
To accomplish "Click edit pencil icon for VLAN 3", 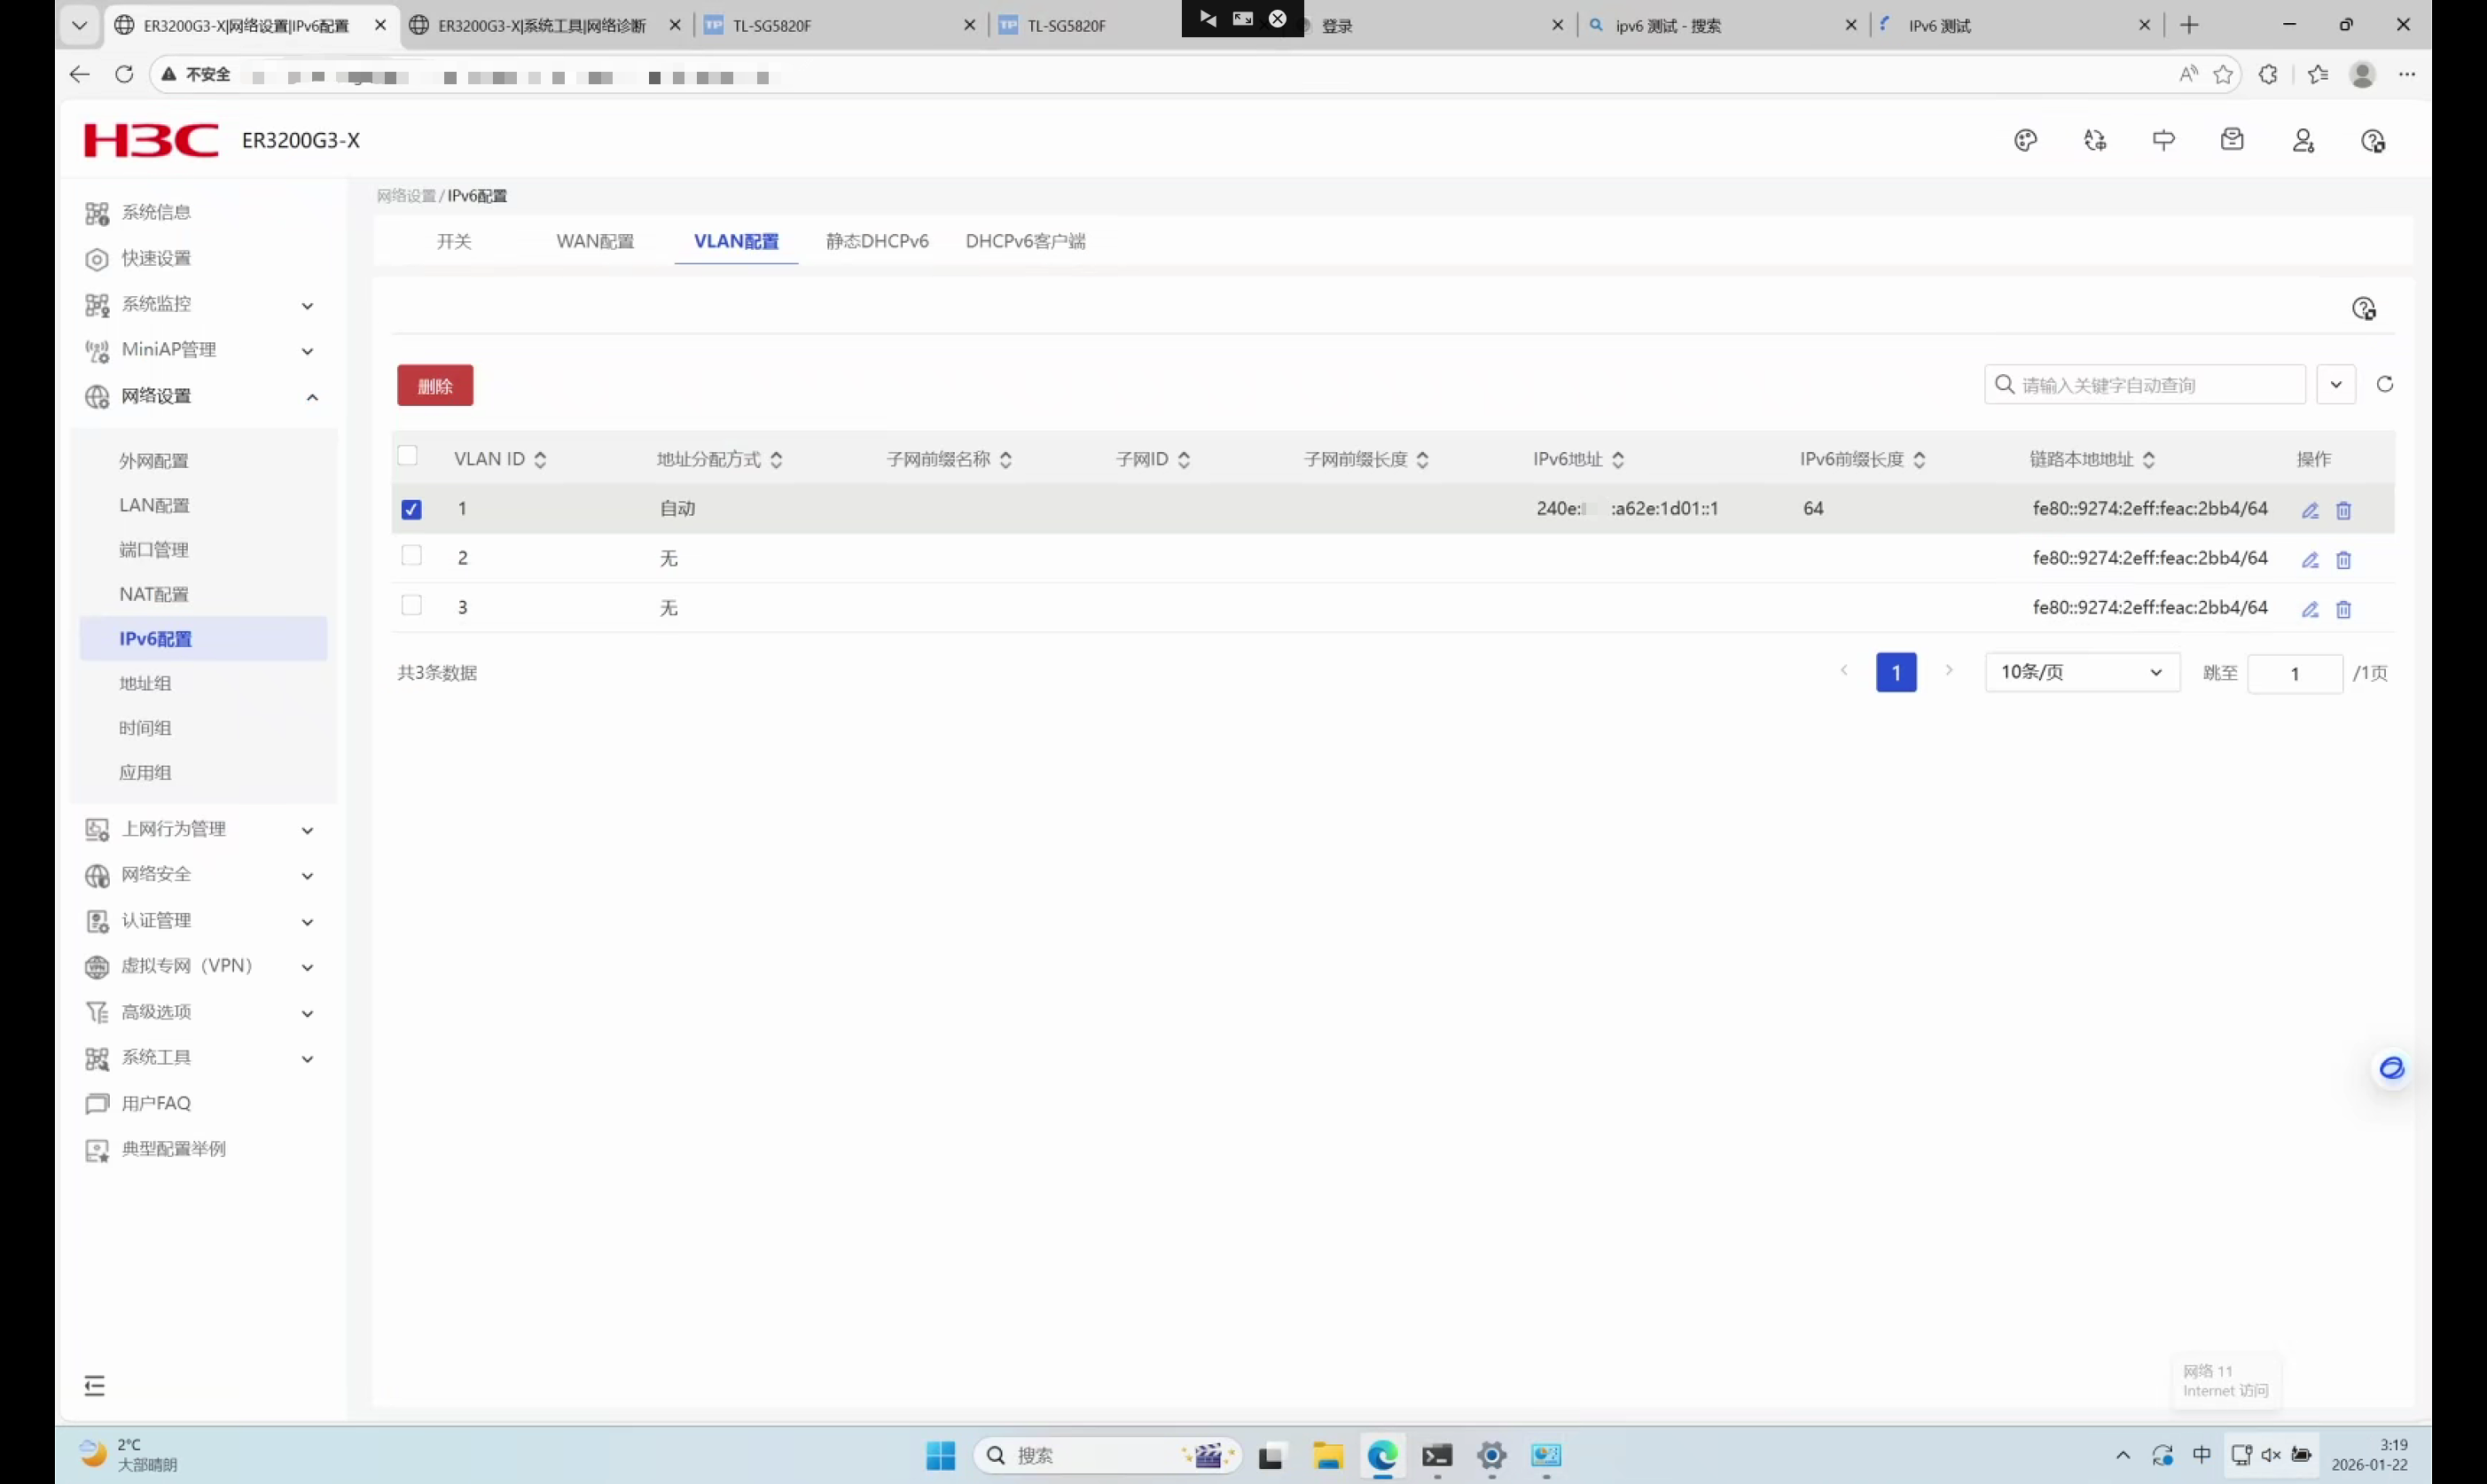I will coord(2309,610).
